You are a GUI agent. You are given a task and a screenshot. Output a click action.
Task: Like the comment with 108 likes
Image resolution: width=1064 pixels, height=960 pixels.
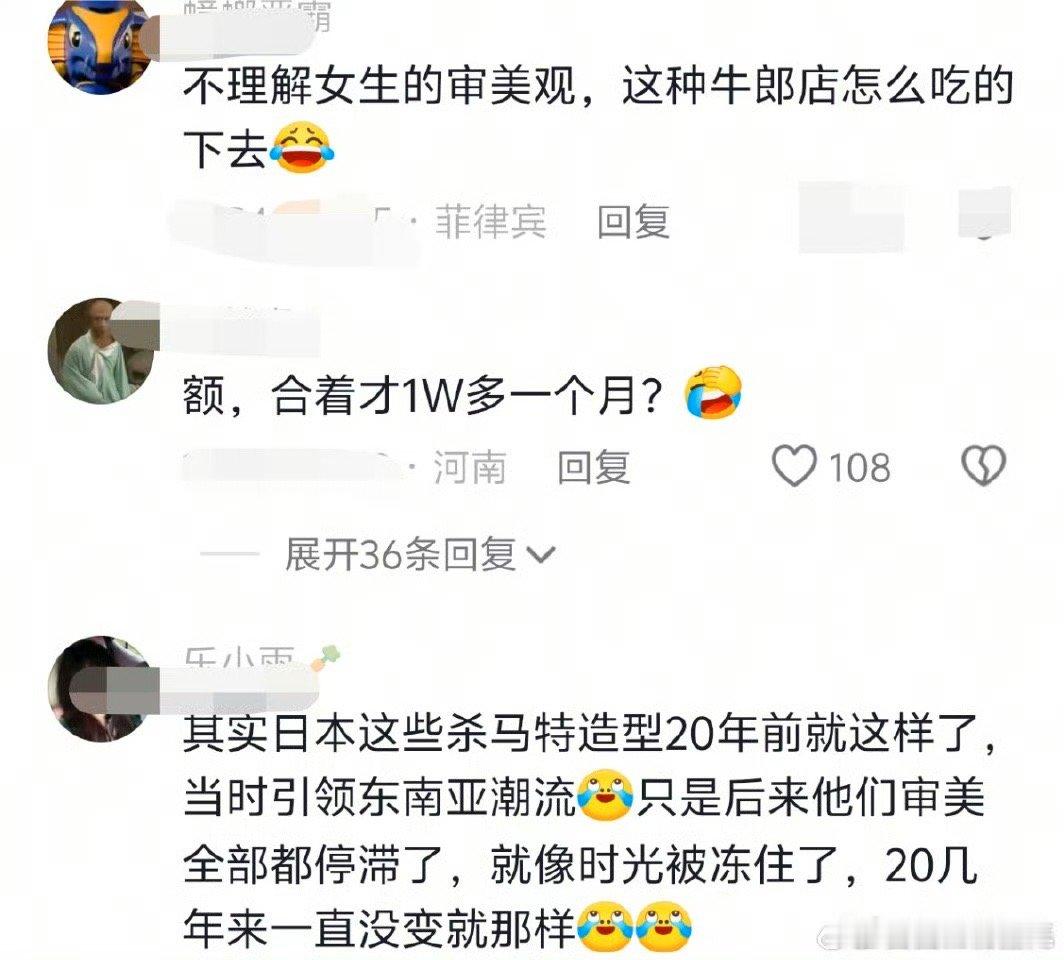tap(794, 466)
